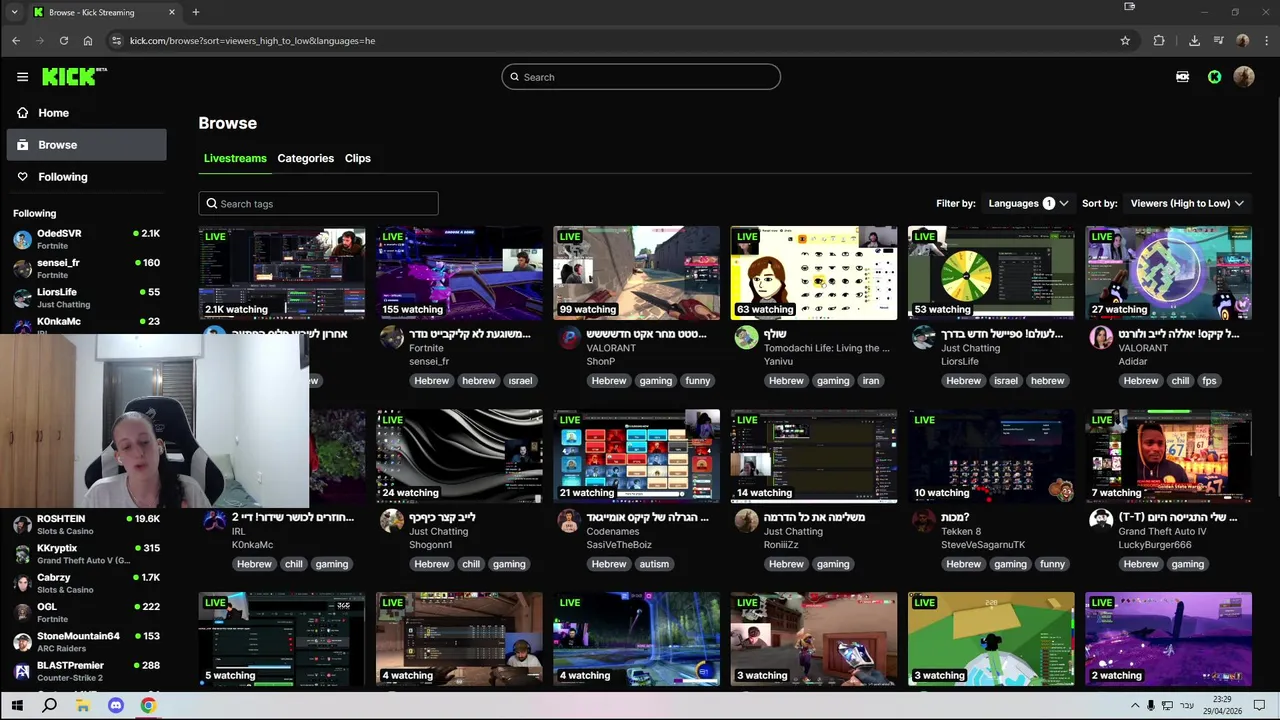Open the 155 watching stream thumbnail

click(x=459, y=273)
